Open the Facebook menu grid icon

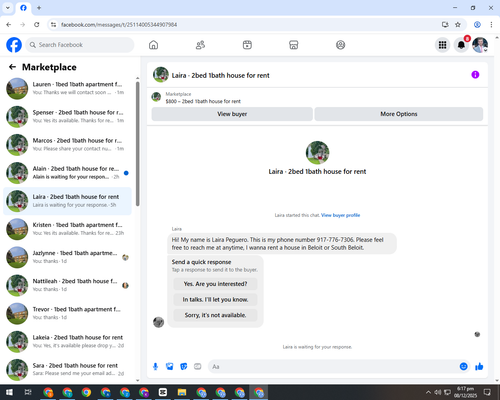pos(442,45)
